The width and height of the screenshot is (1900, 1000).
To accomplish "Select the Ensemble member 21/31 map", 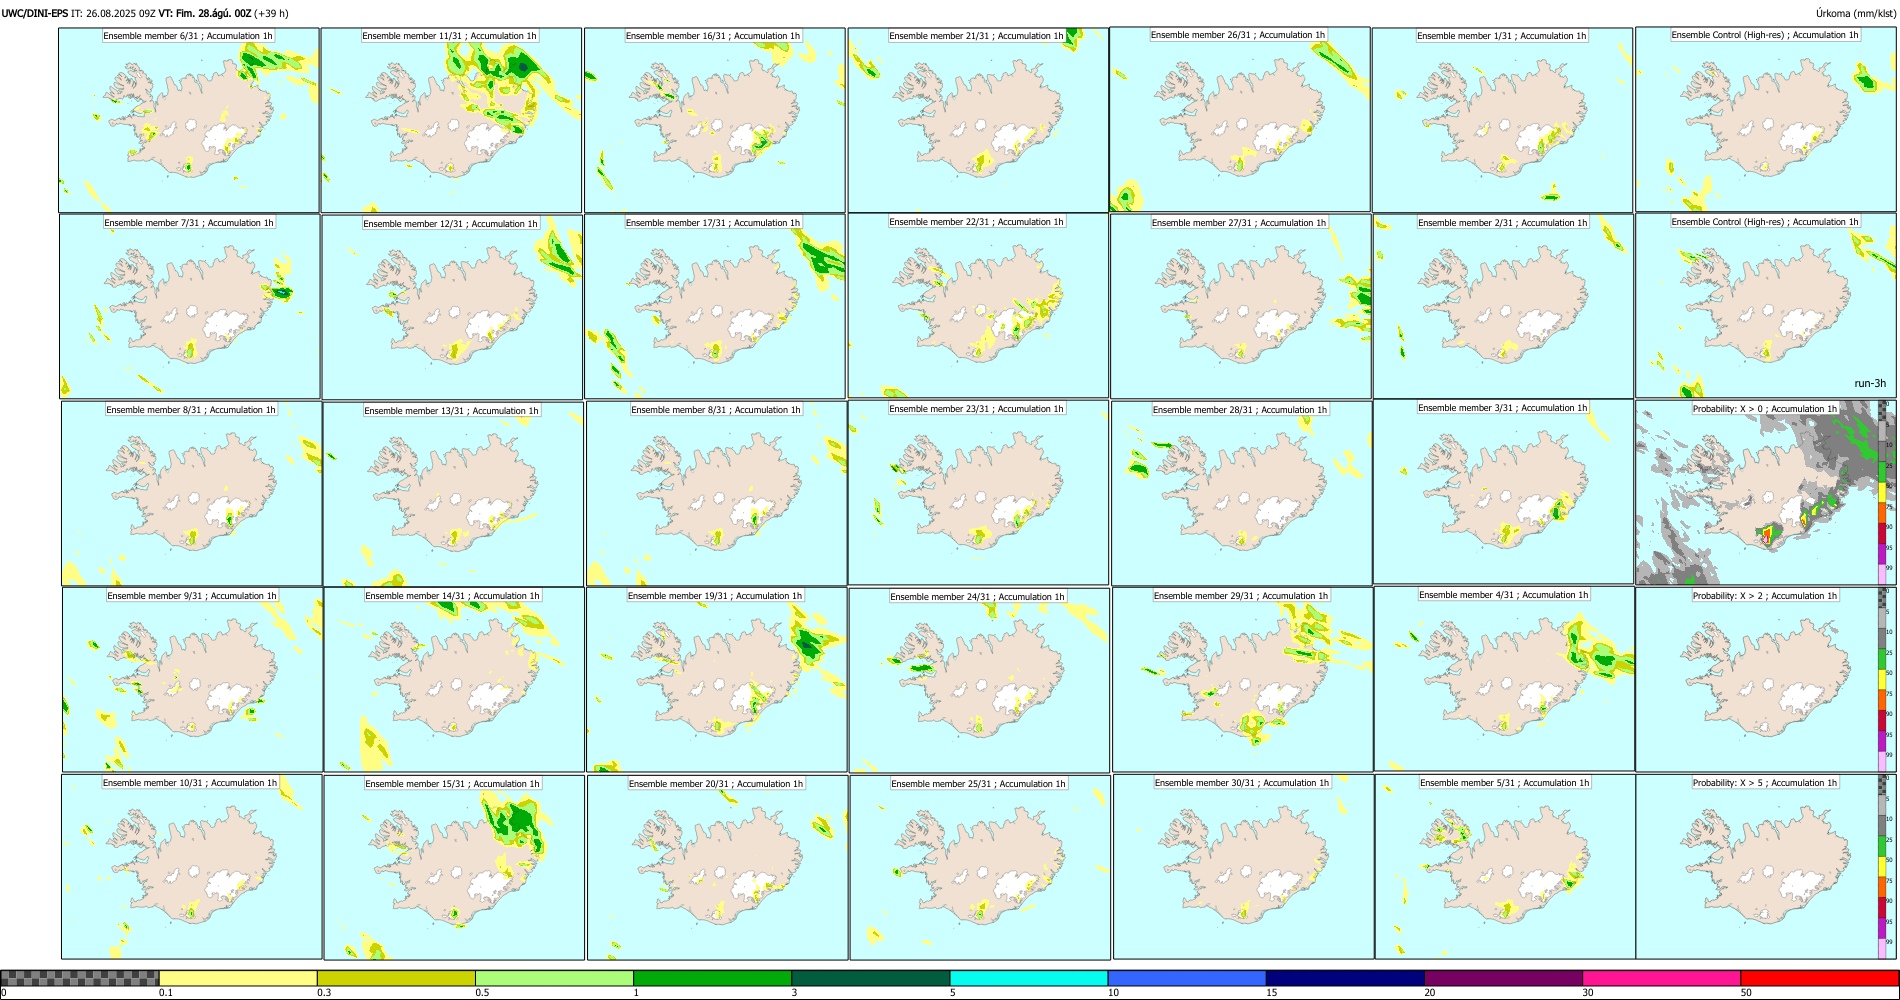I will click(x=977, y=120).
